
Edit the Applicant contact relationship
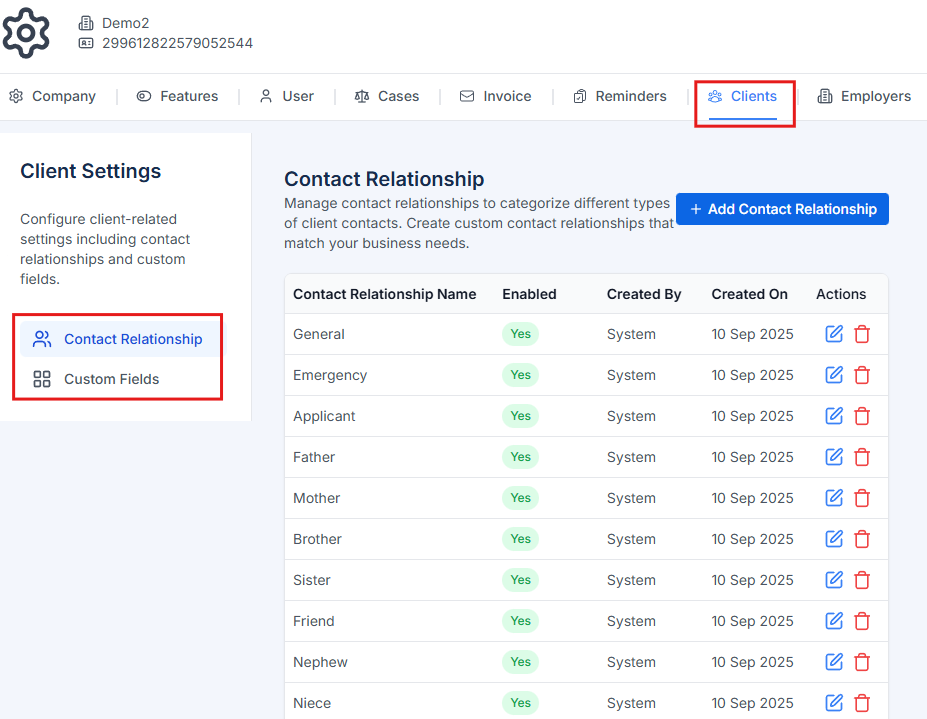tap(834, 416)
